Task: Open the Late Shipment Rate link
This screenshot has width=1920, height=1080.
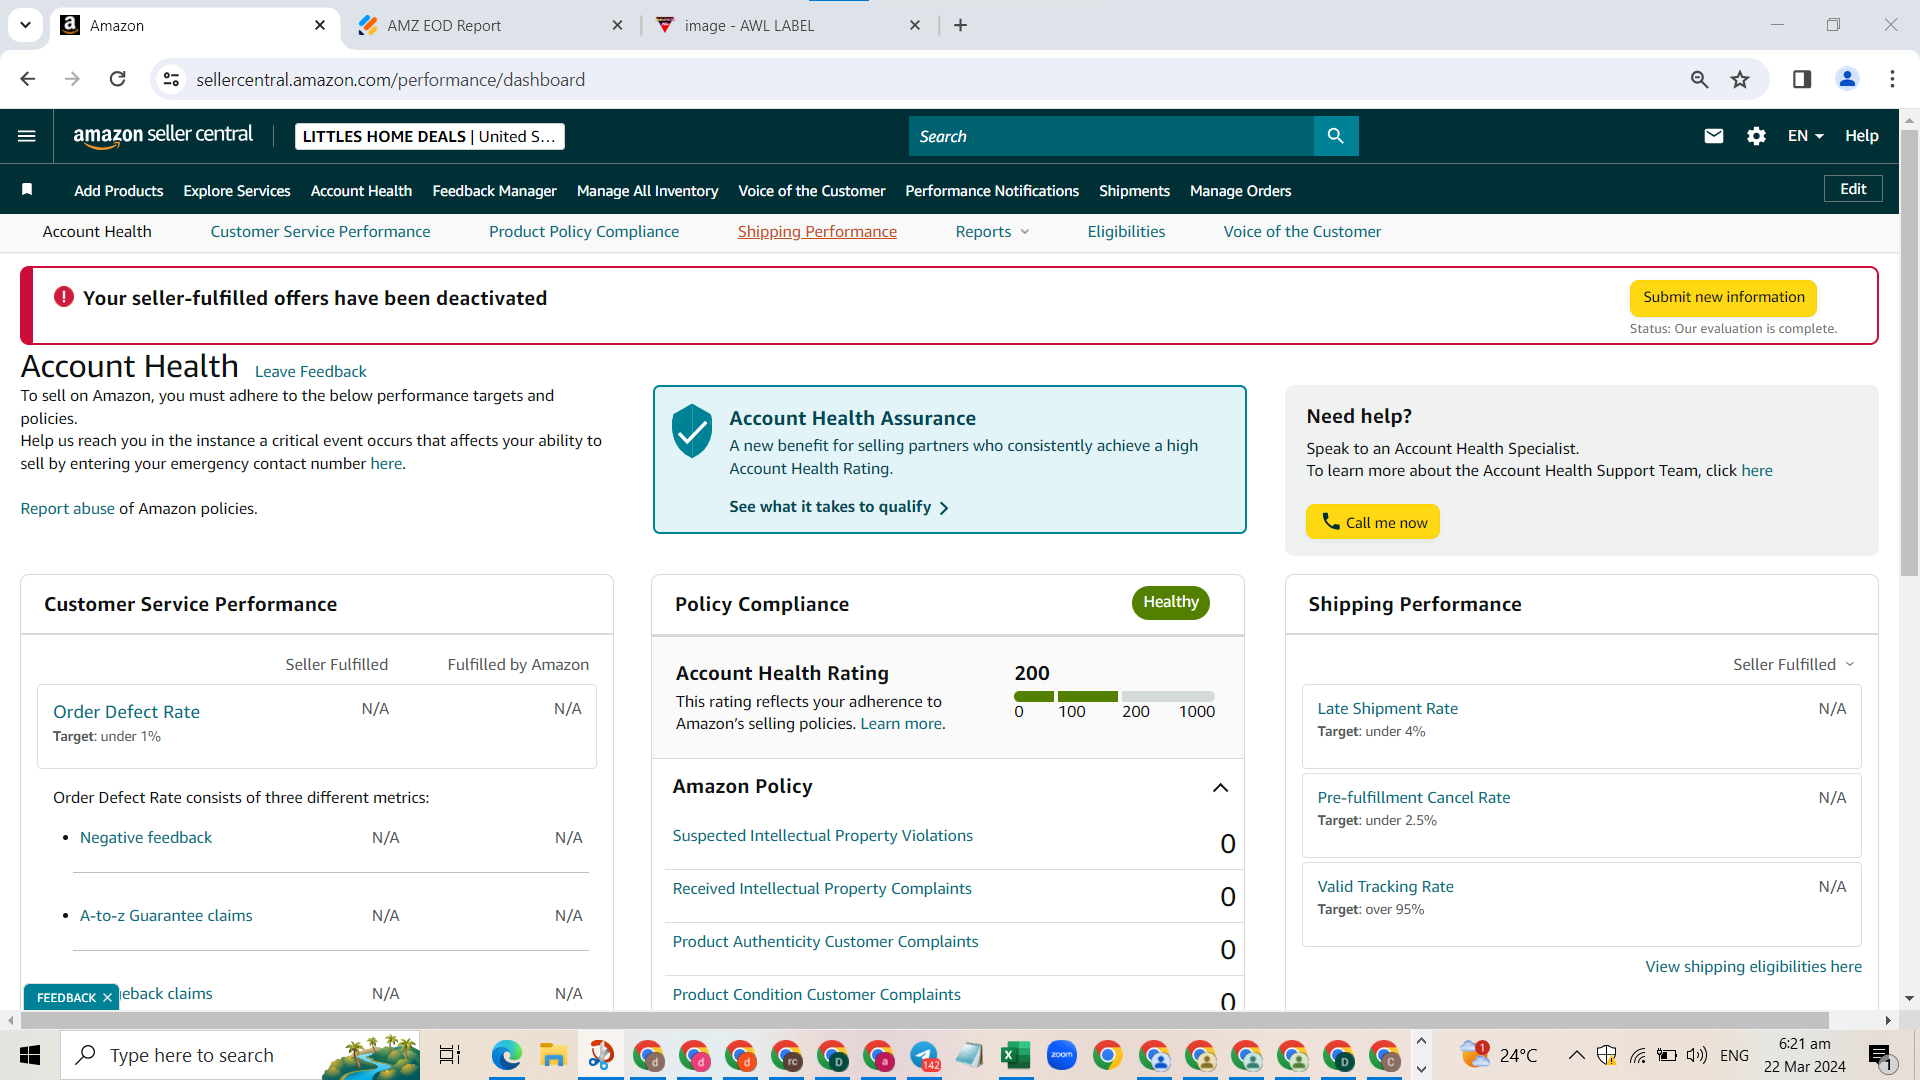Action: tap(1387, 709)
